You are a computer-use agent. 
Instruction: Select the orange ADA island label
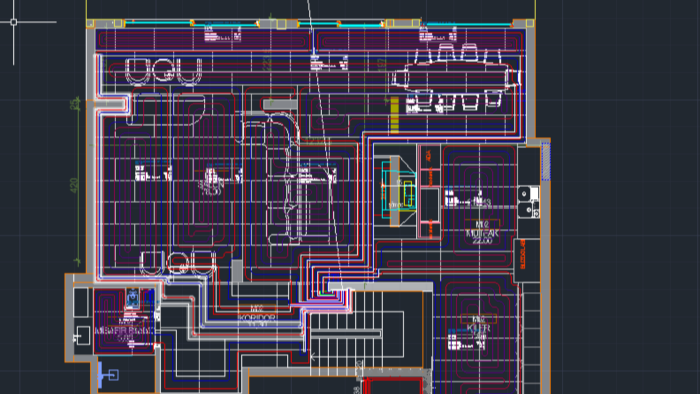[x=428, y=155]
